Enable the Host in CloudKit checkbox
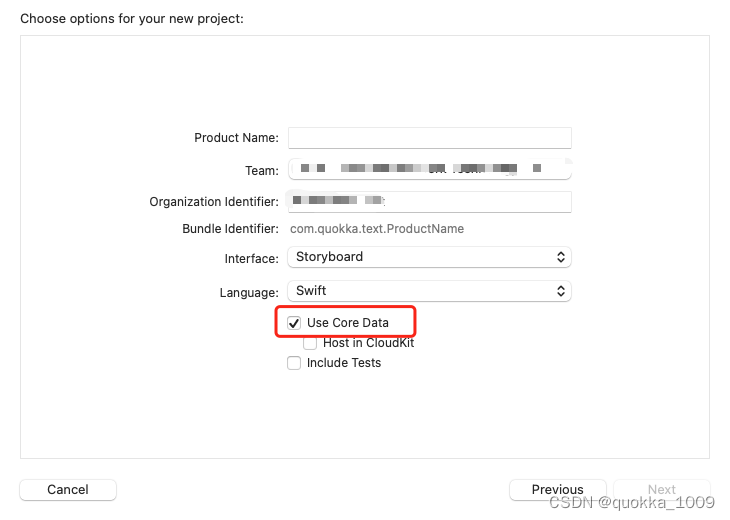The width and height of the screenshot is (730, 520). tap(310, 343)
